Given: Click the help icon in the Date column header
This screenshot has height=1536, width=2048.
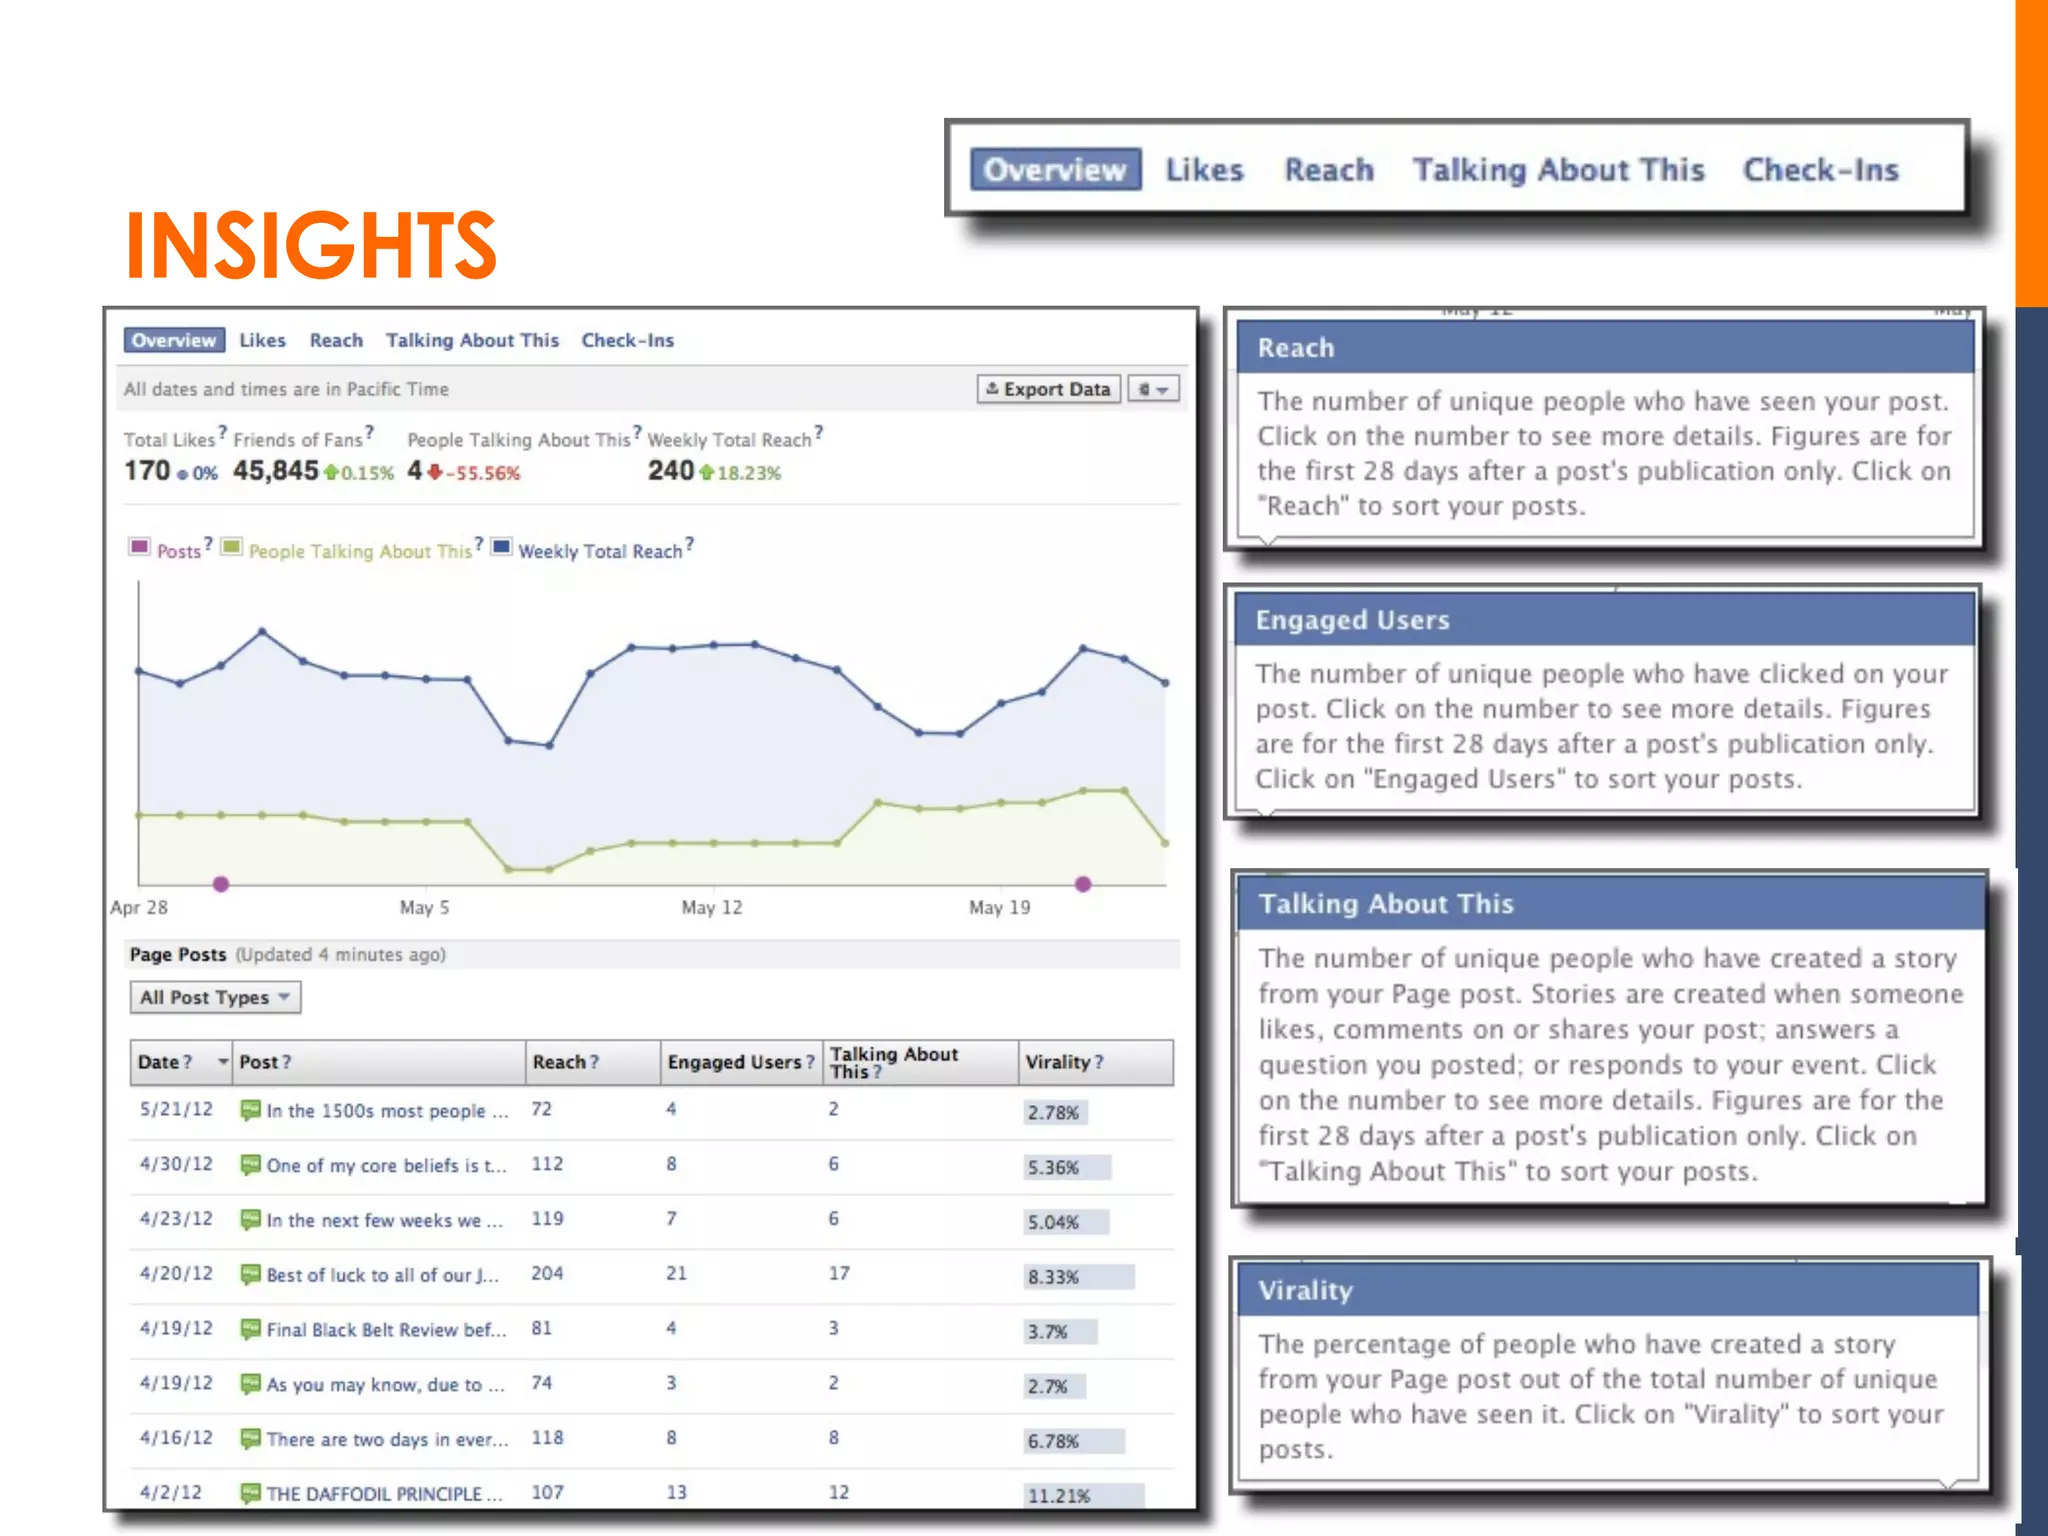Looking at the screenshot, I should [x=187, y=1062].
